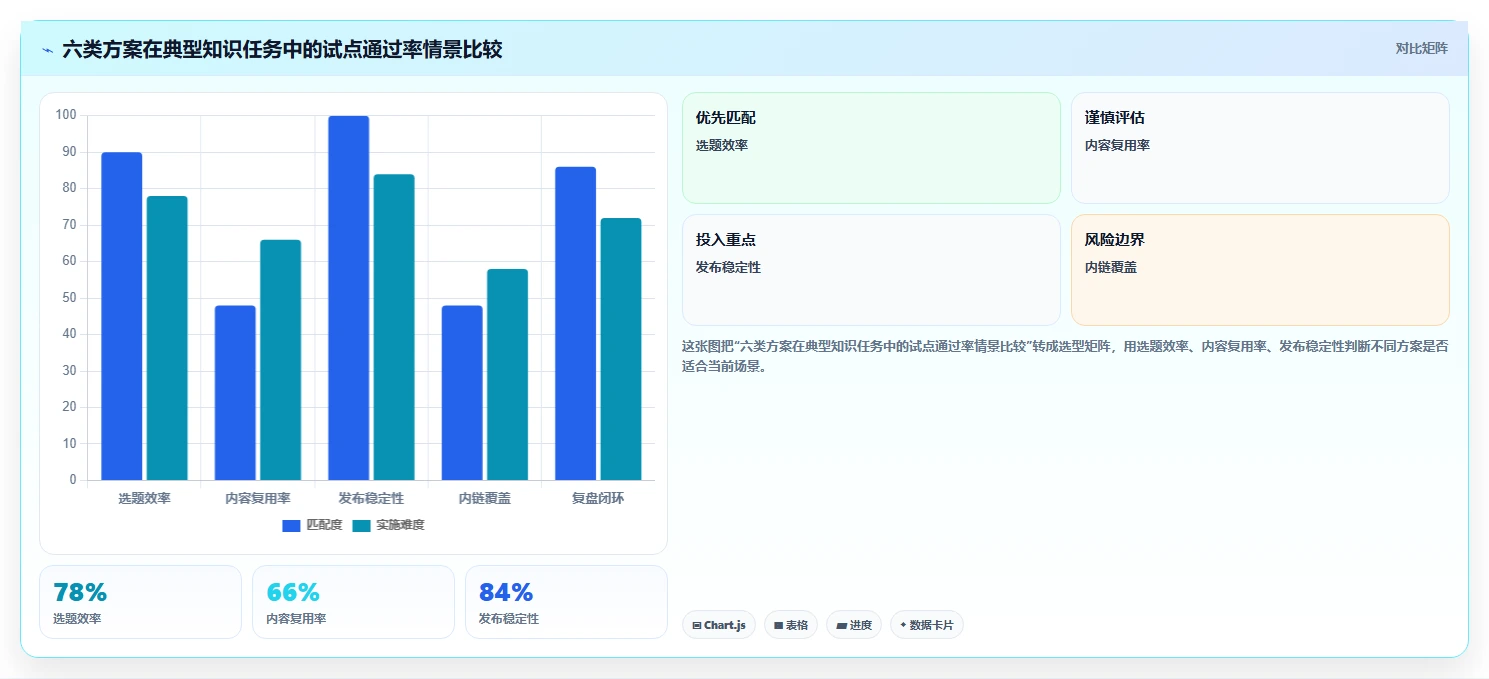1489x679 pixels.
Task: Click the blue 匹配度 bar for 内容复用率
Action: 235,393
